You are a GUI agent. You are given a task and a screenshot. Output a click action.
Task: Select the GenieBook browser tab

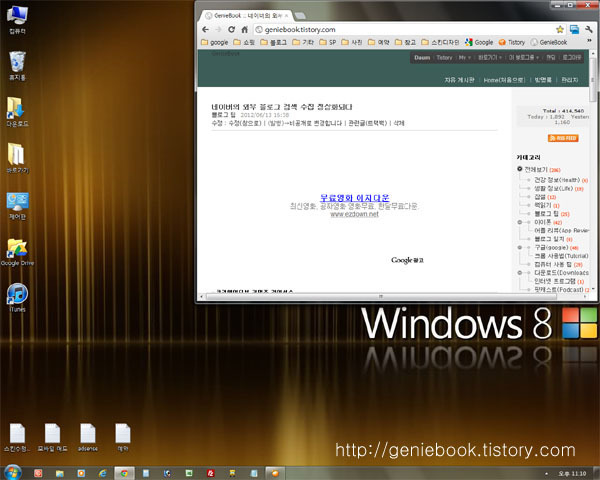click(x=247, y=16)
